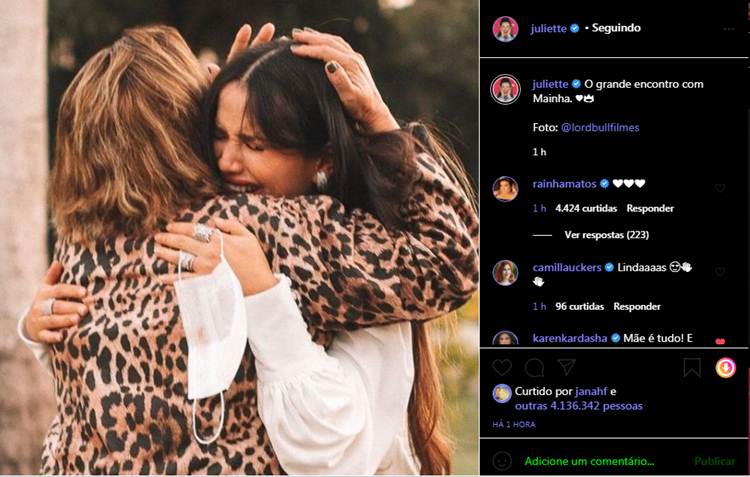The height and width of the screenshot is (477, 750).
Task: Share the post via paper plane icon
Action: 567,367
